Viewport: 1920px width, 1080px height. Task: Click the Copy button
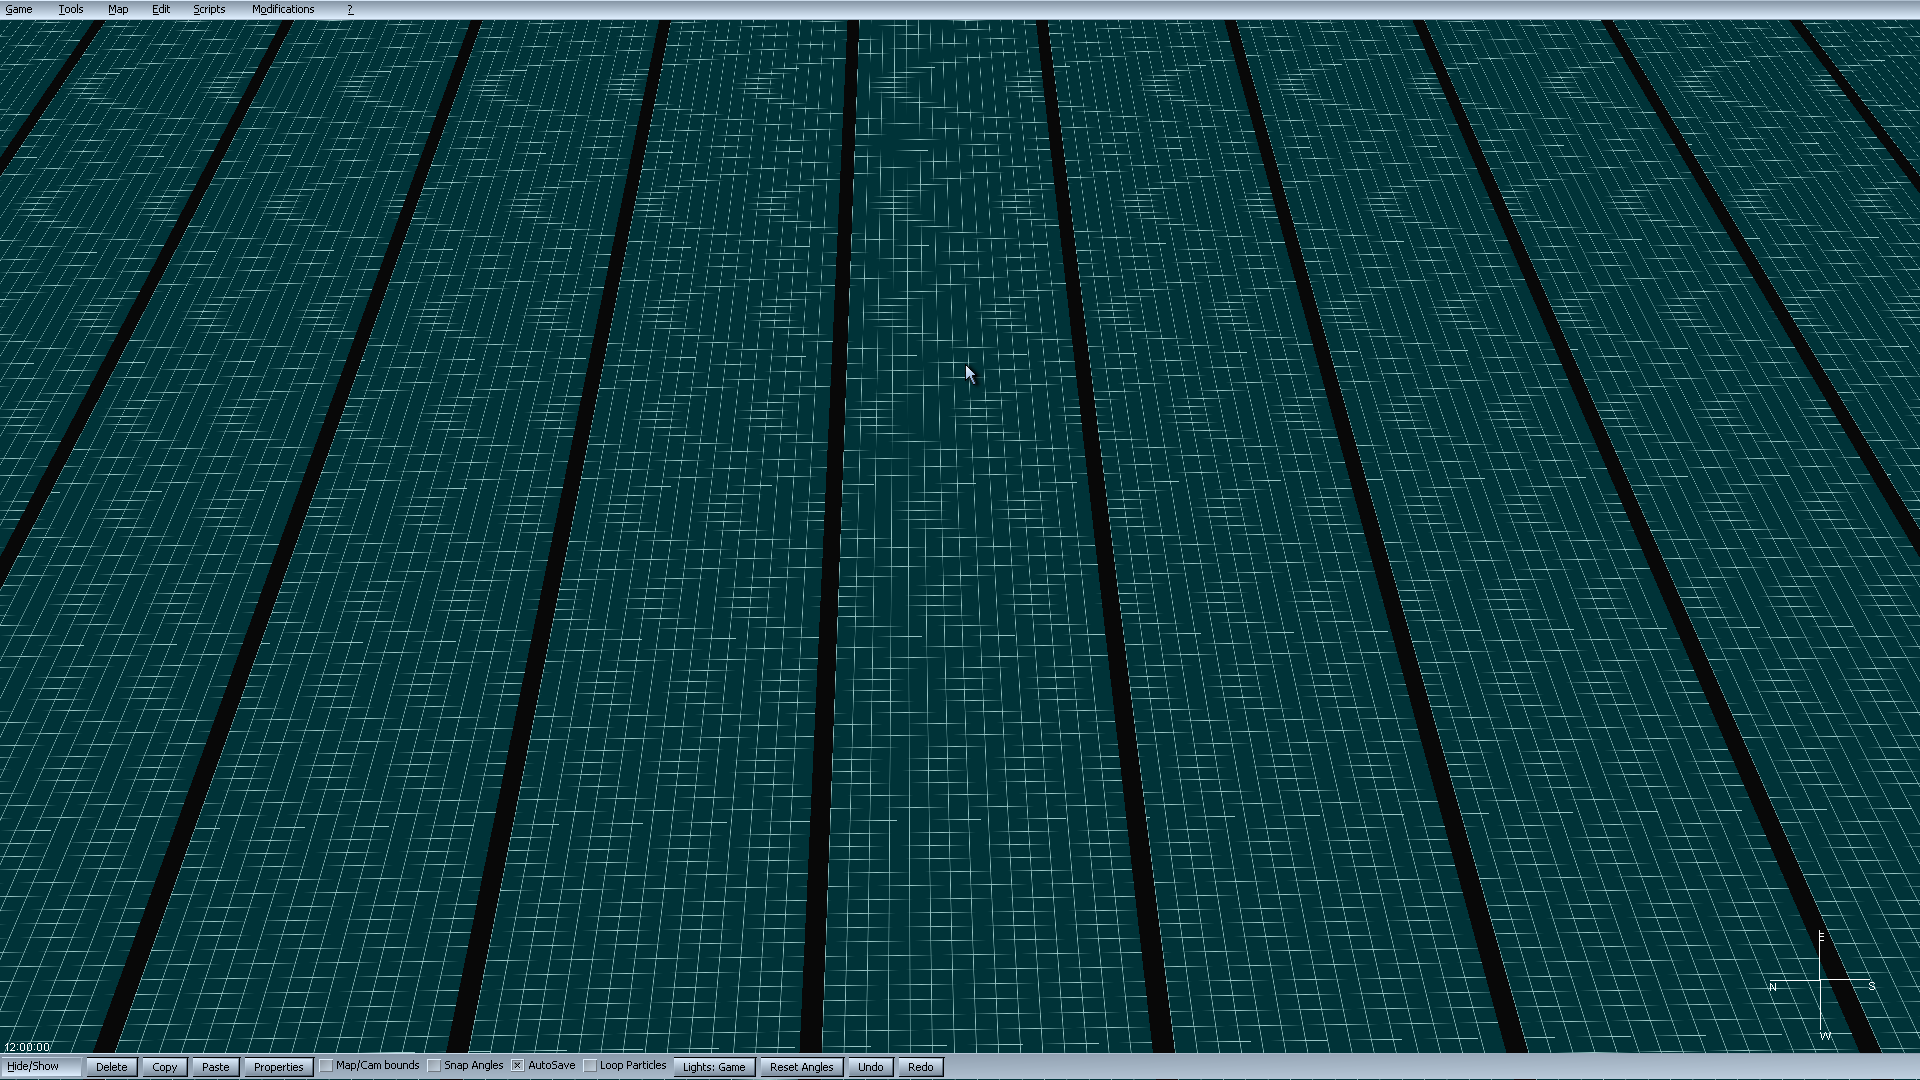click(165, 1067)
